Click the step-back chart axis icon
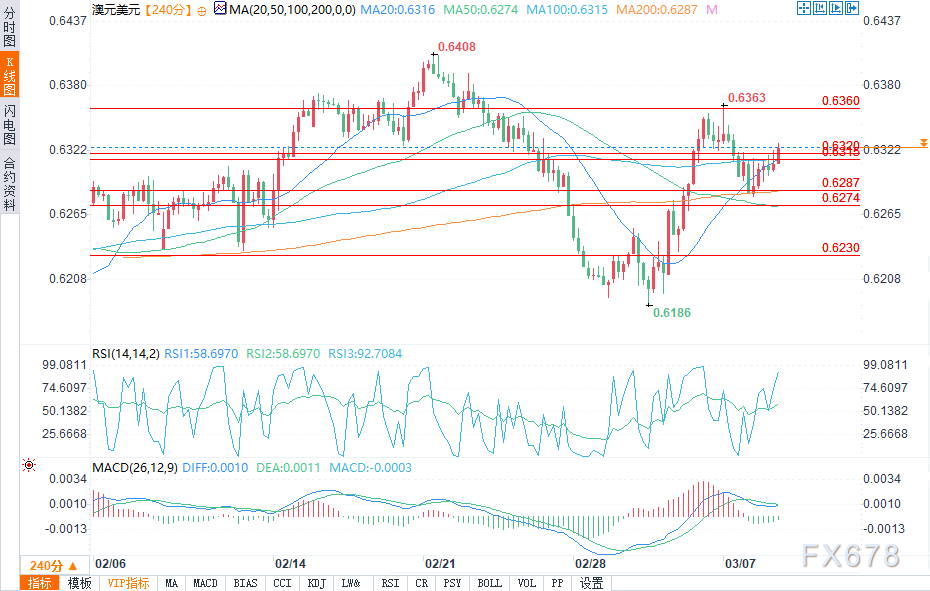930x591 pixels. [x=820, y=8]
